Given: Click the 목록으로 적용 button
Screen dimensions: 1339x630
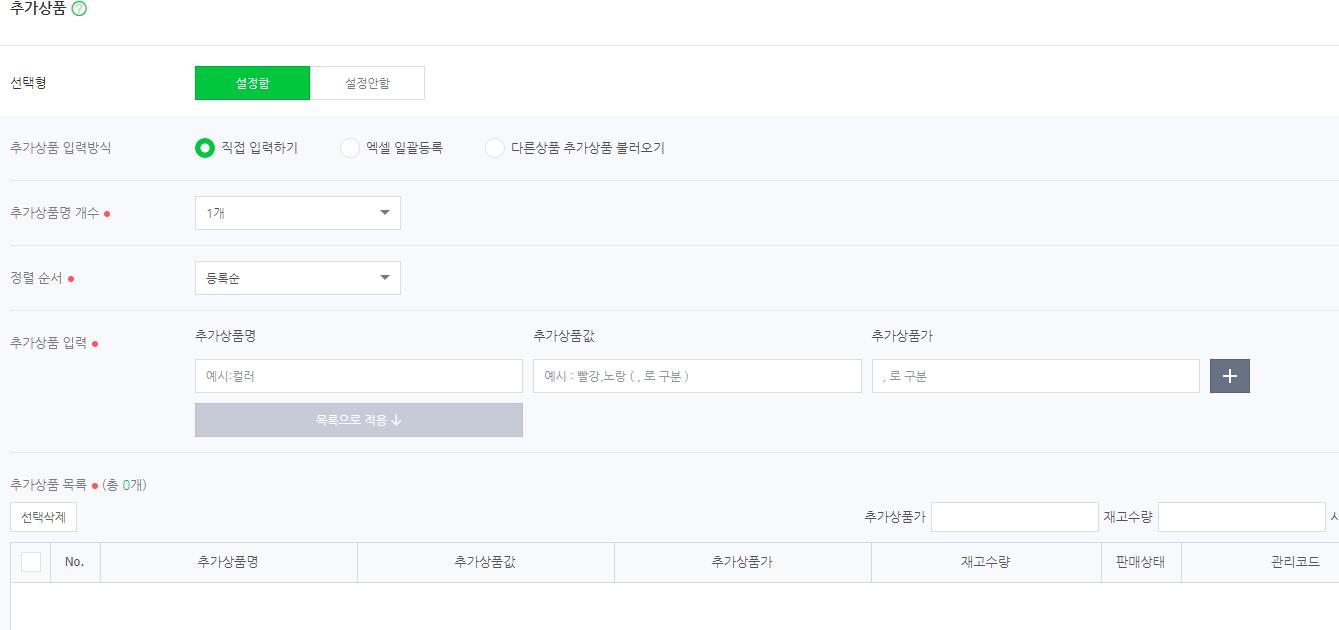Looking at the screenshot, I should coord(359,420).
